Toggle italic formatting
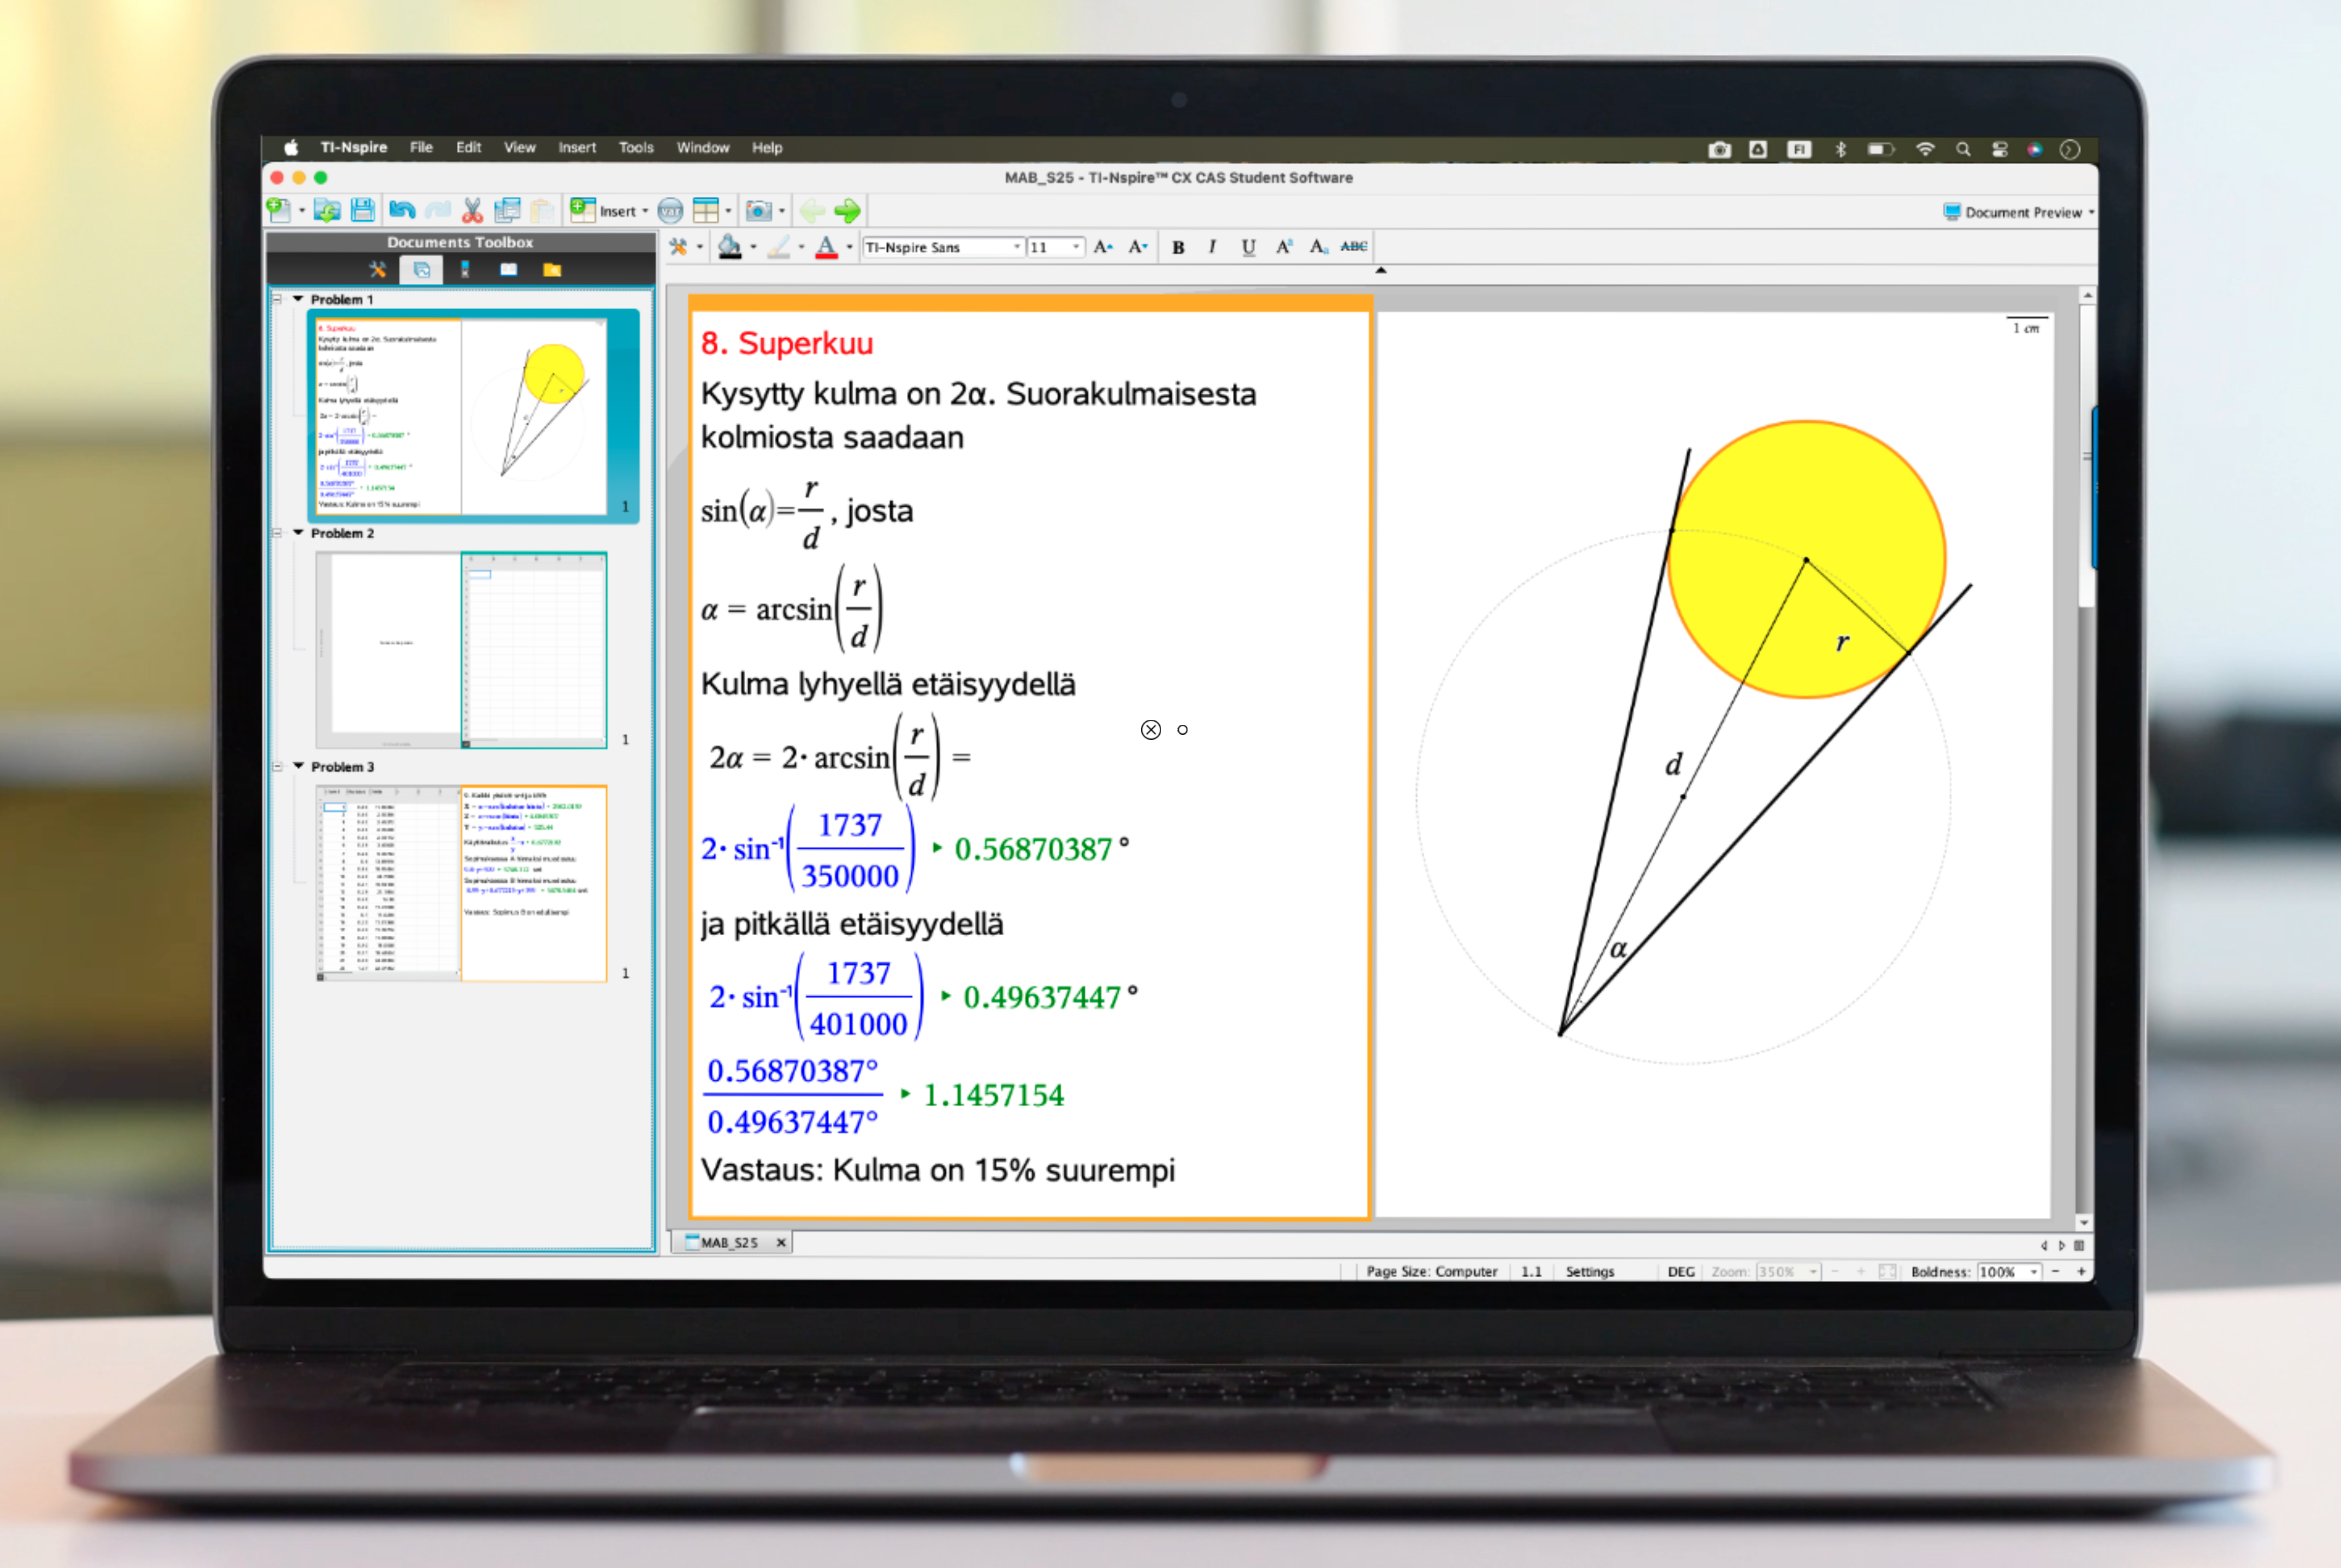 tap(1212, 247)
